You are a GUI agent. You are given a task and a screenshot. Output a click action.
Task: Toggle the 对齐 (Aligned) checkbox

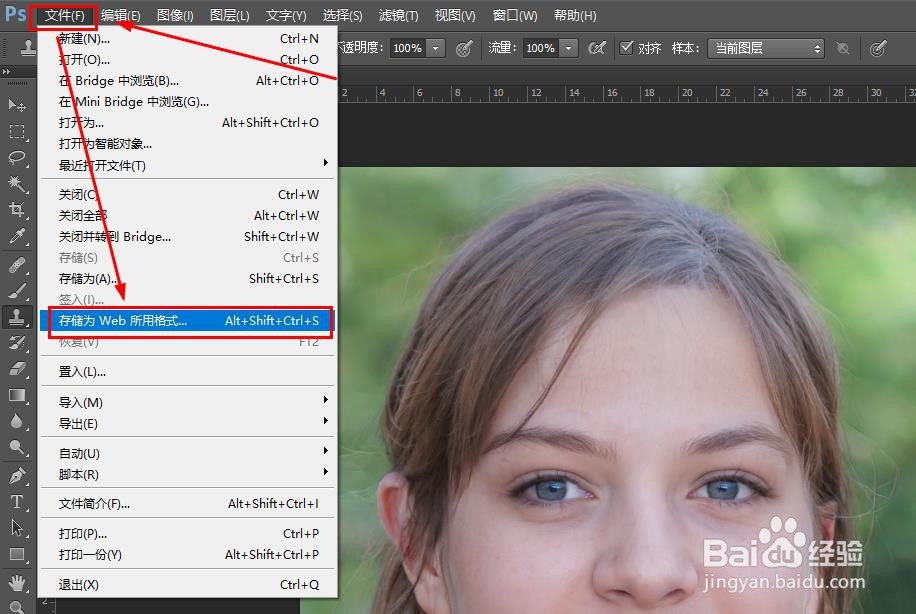(x=626, y=47)
